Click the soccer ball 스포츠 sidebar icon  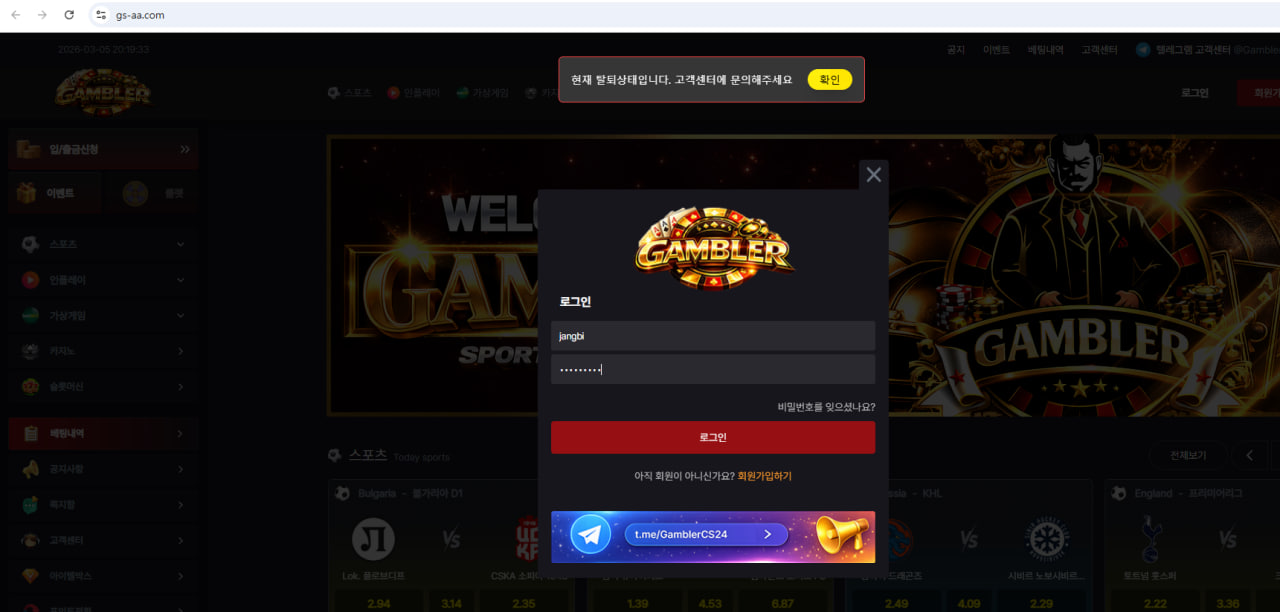pos(30,244)
